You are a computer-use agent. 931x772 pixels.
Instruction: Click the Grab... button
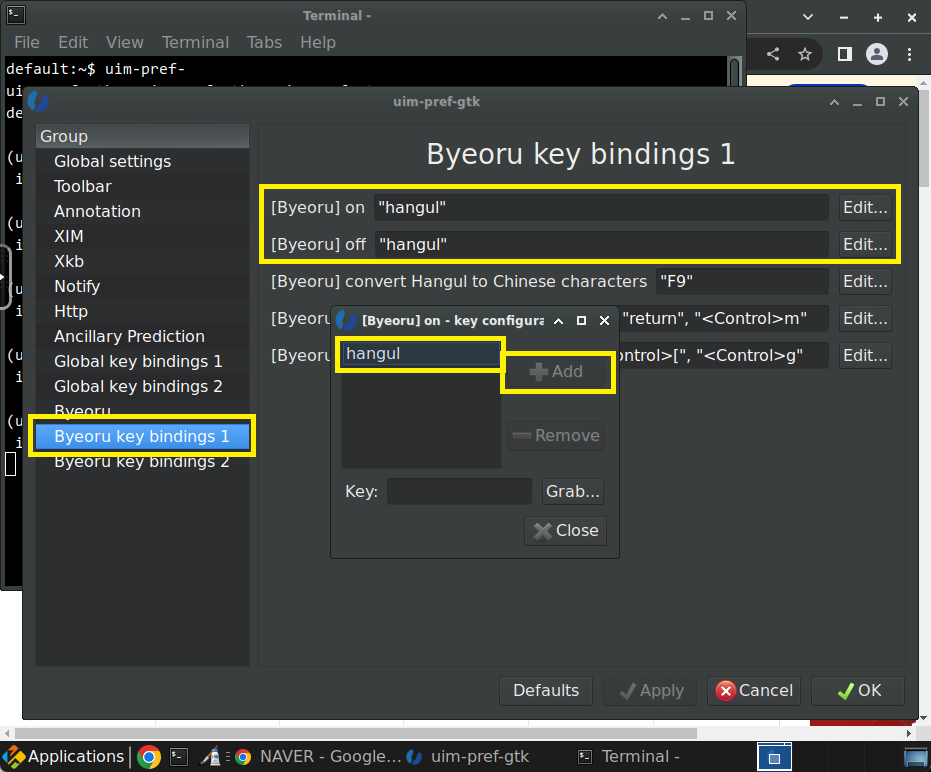click(x=572, y=492)
